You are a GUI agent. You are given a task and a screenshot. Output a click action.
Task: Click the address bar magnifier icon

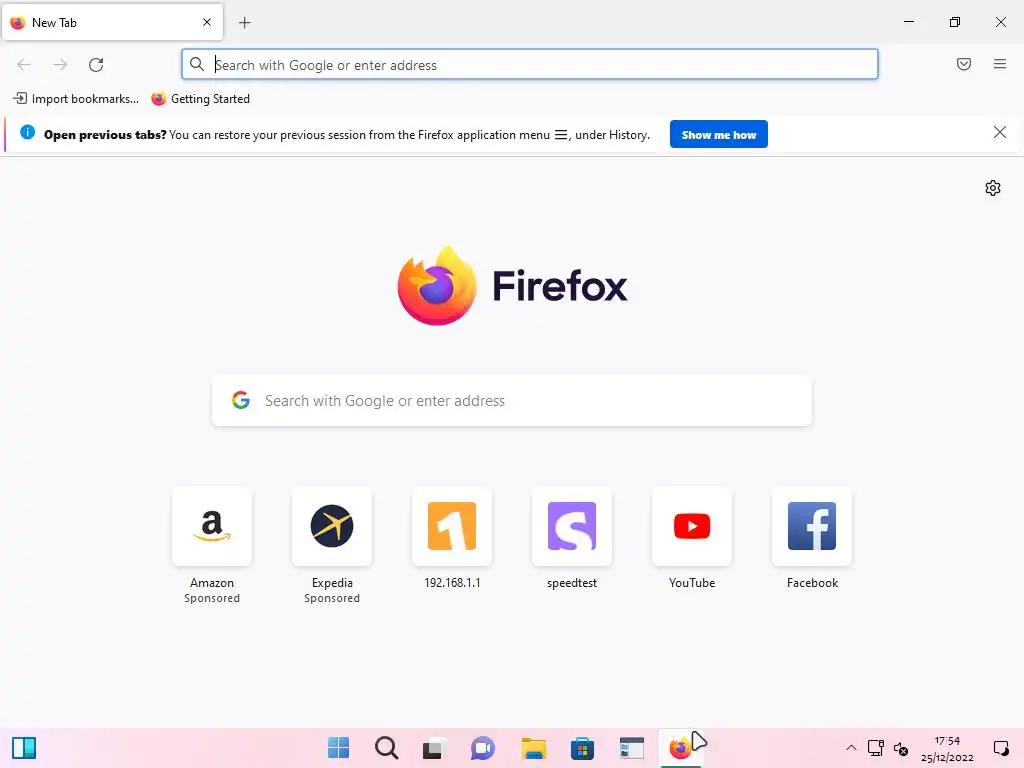197,64
